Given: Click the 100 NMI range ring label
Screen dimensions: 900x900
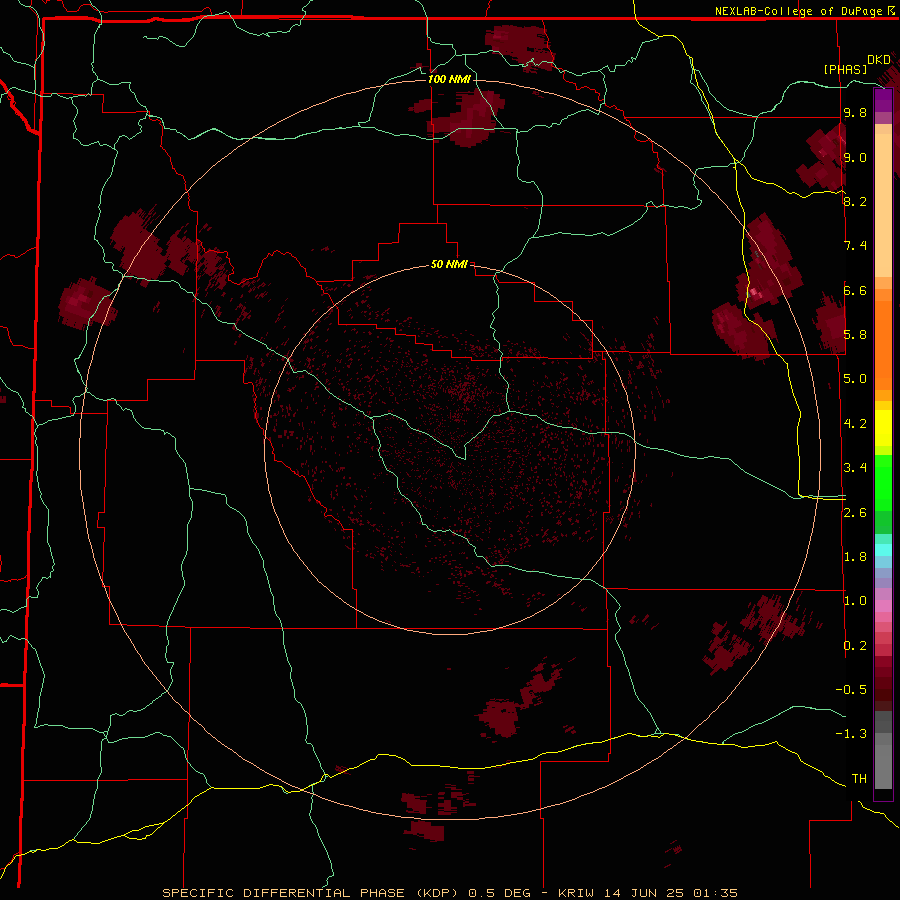Looking at the screenshot, I should pos(449,79).
